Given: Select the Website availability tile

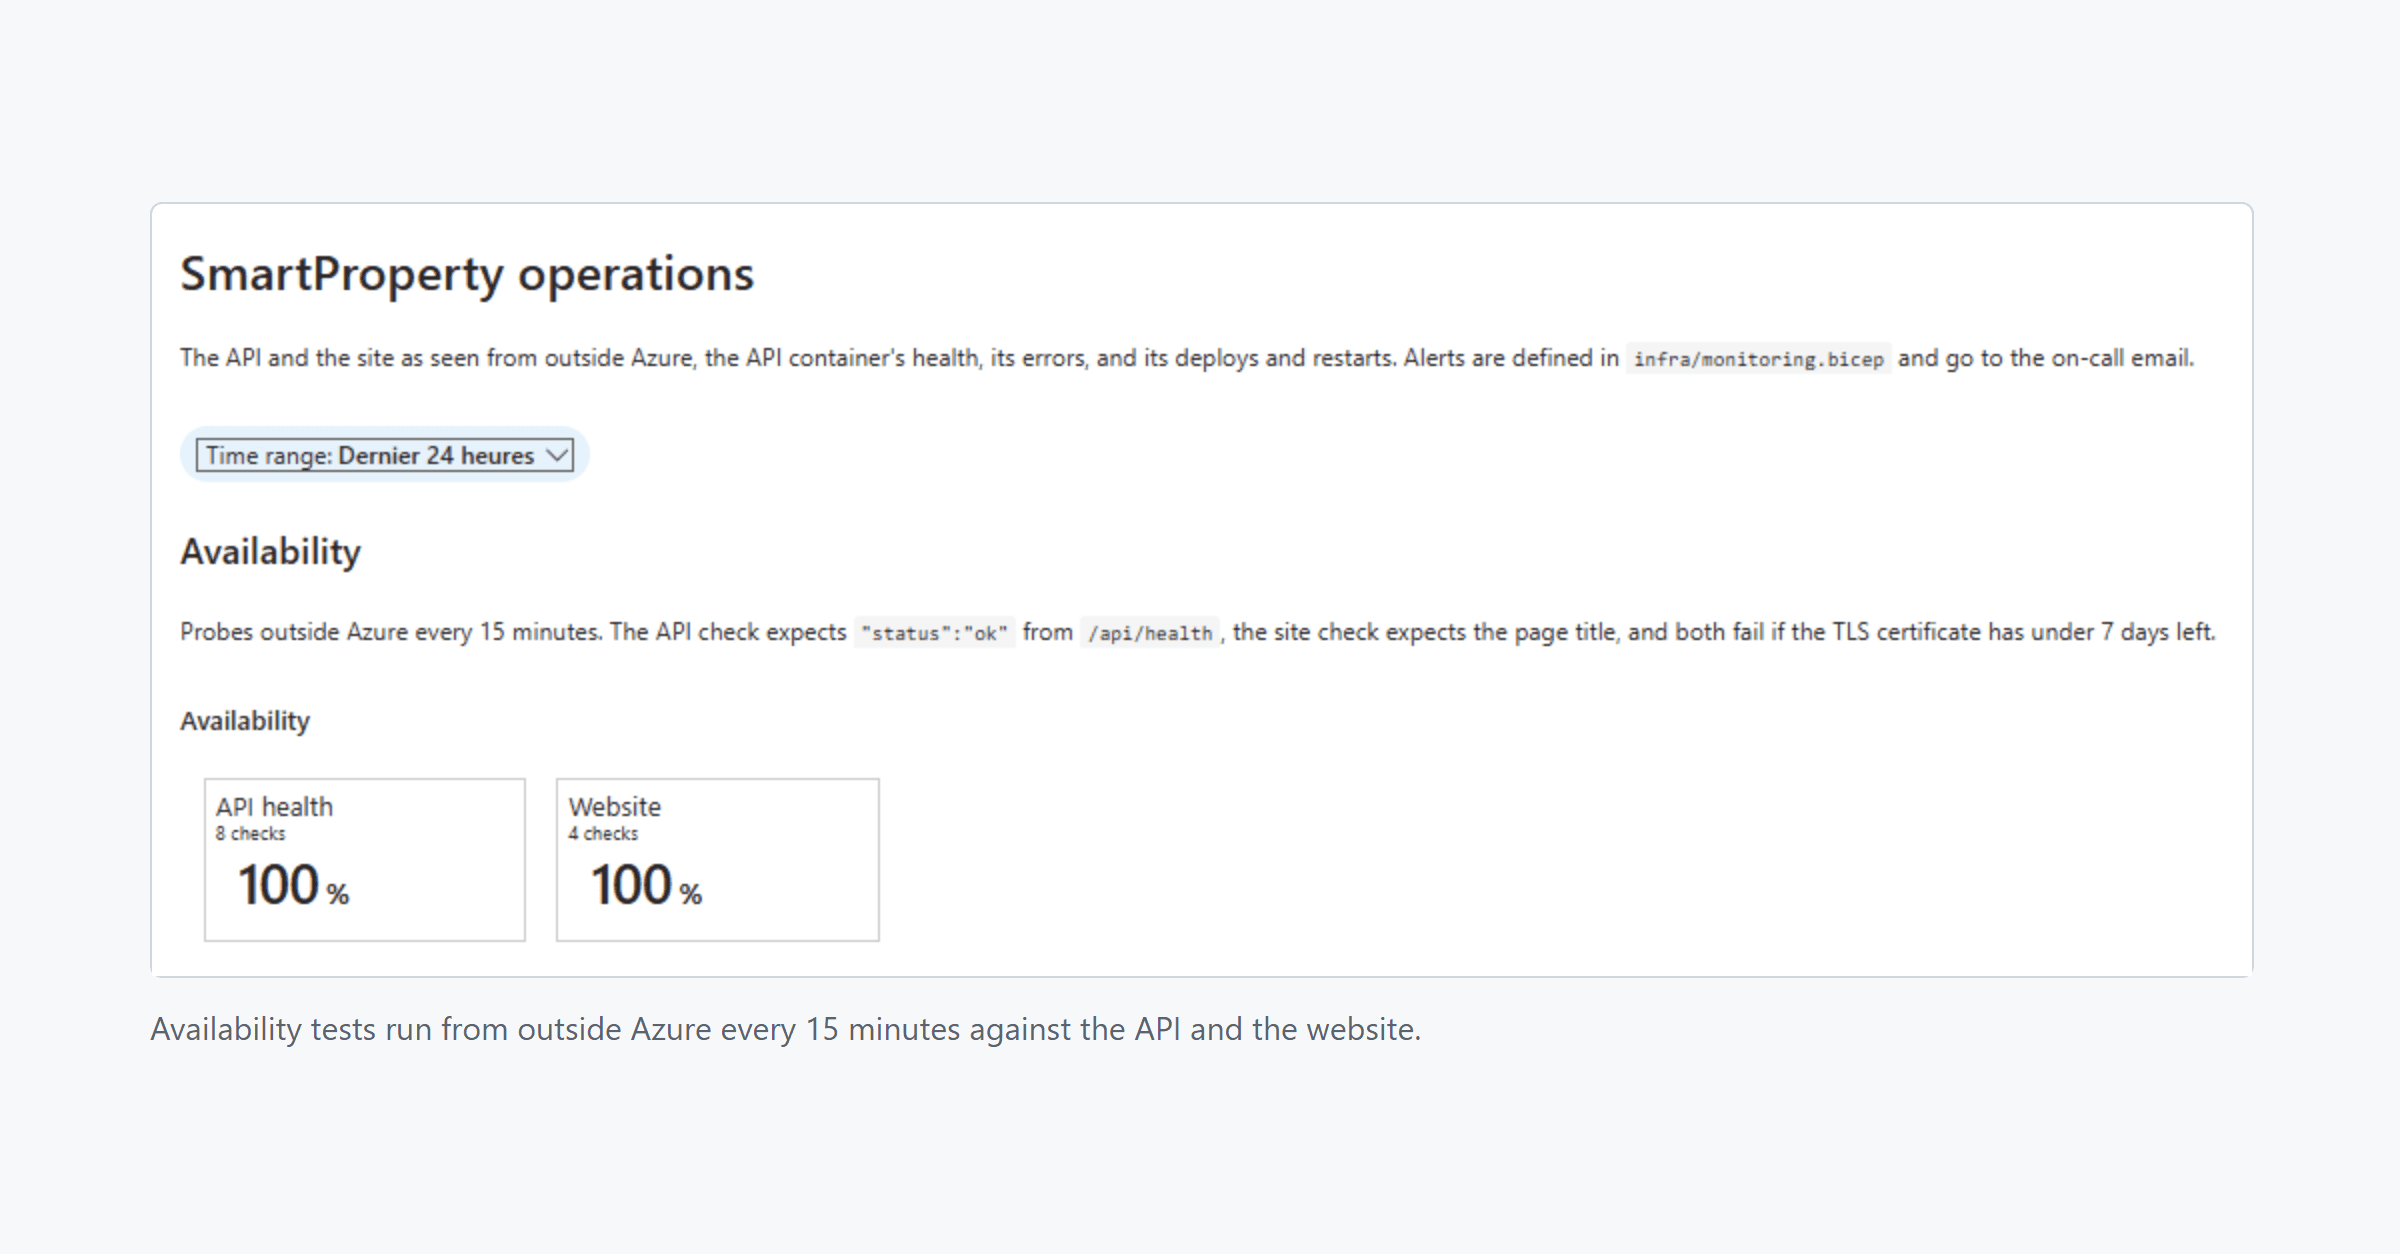Looking at the screenshot, I should coord(718,859).
